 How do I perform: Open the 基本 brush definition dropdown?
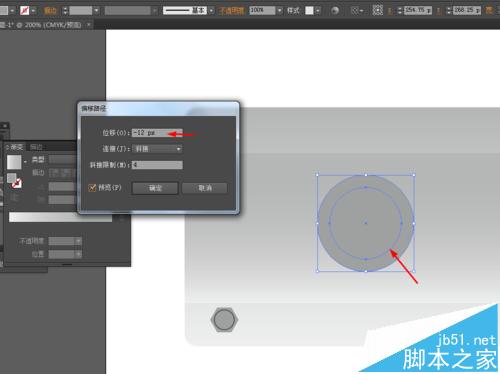pyautogui.click(x=211, y=11)
